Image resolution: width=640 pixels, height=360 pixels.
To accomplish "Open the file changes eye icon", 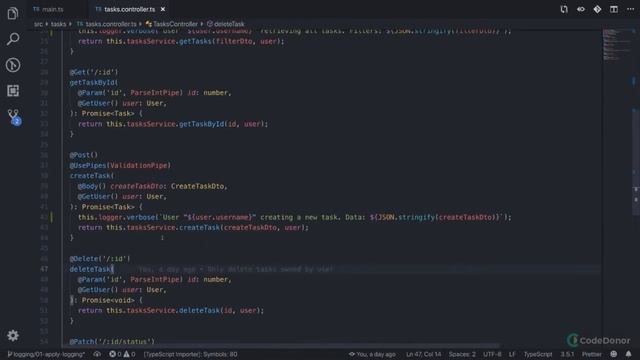I will [580, 9].
